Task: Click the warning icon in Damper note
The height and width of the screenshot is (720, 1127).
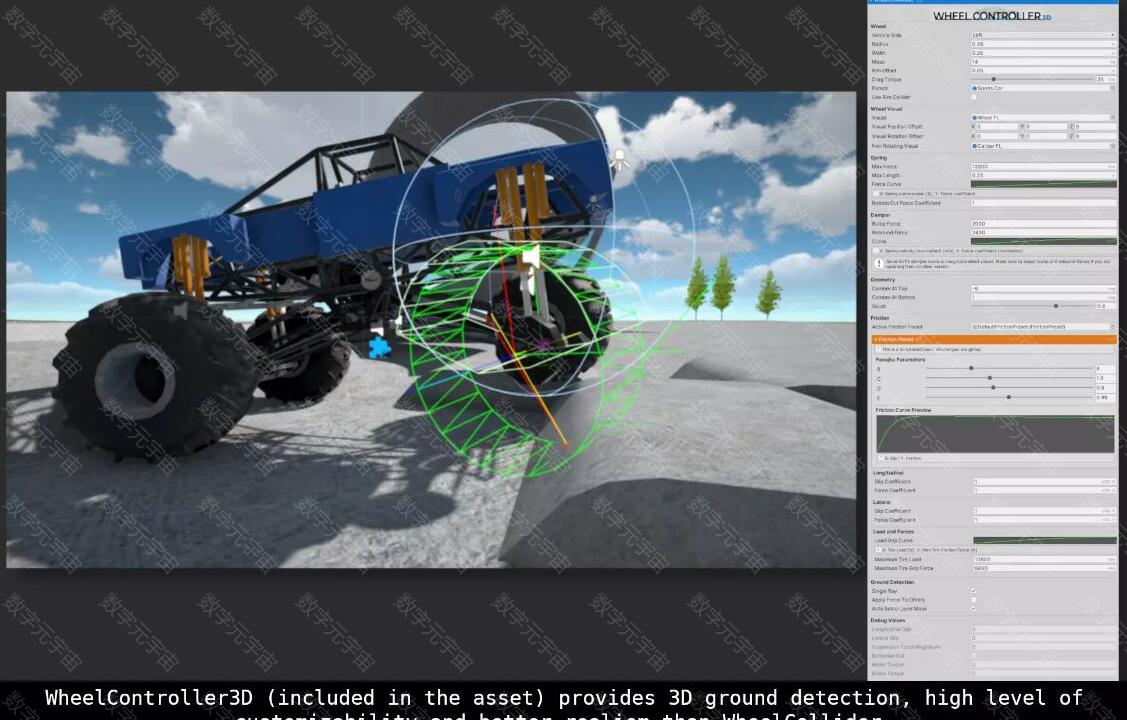Action: [x=879, y=264]
